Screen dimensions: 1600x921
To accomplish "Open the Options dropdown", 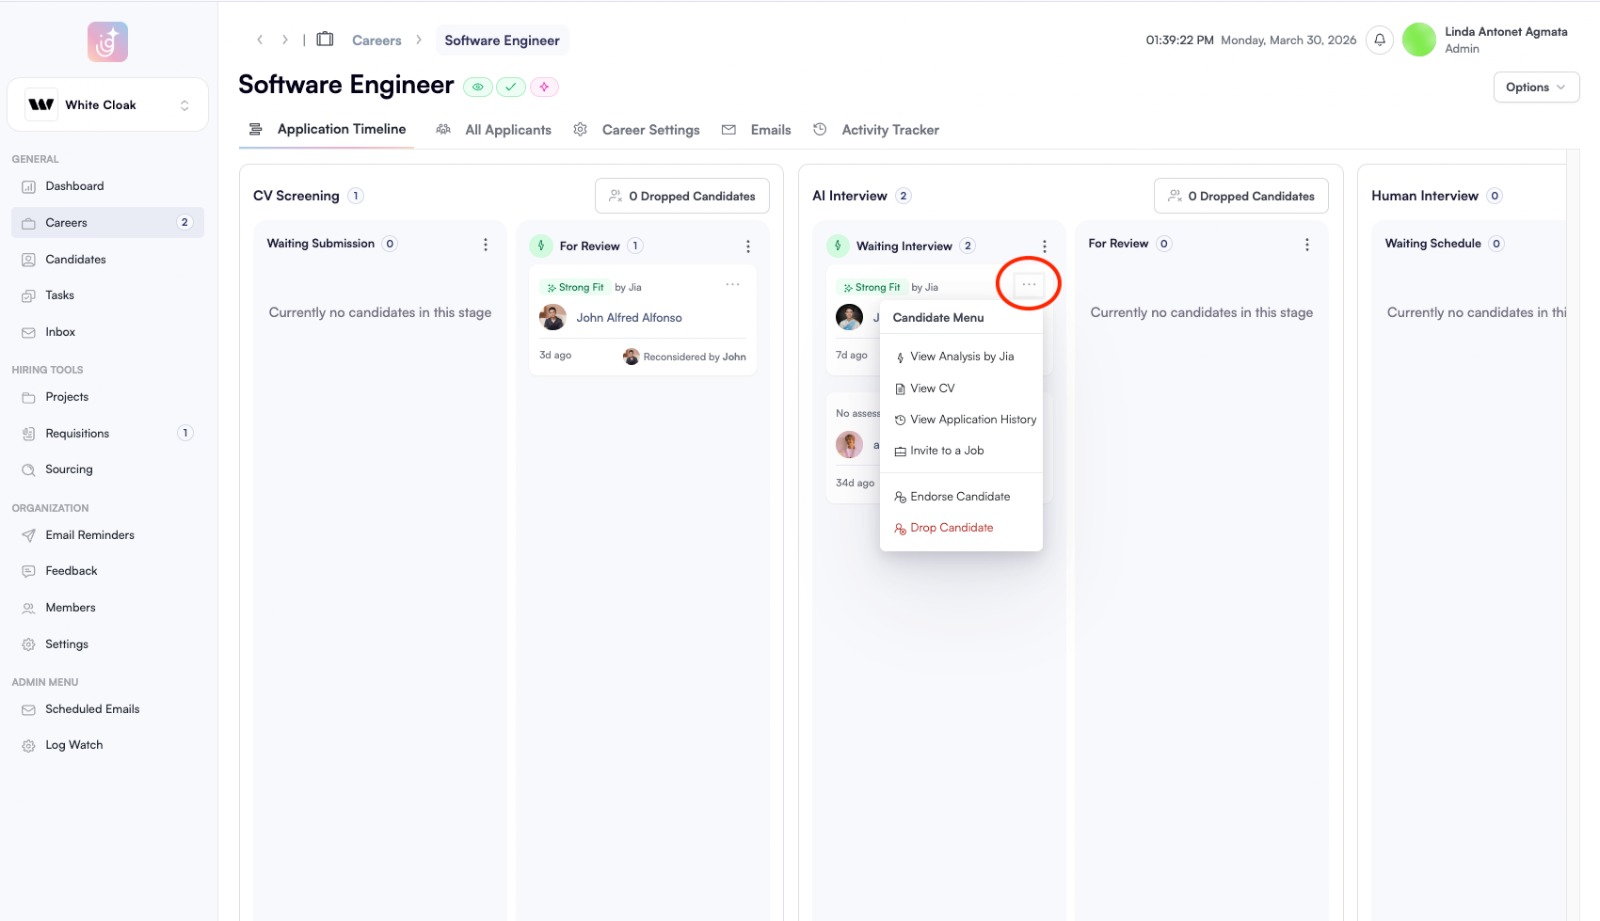I will click(1535, 87).
